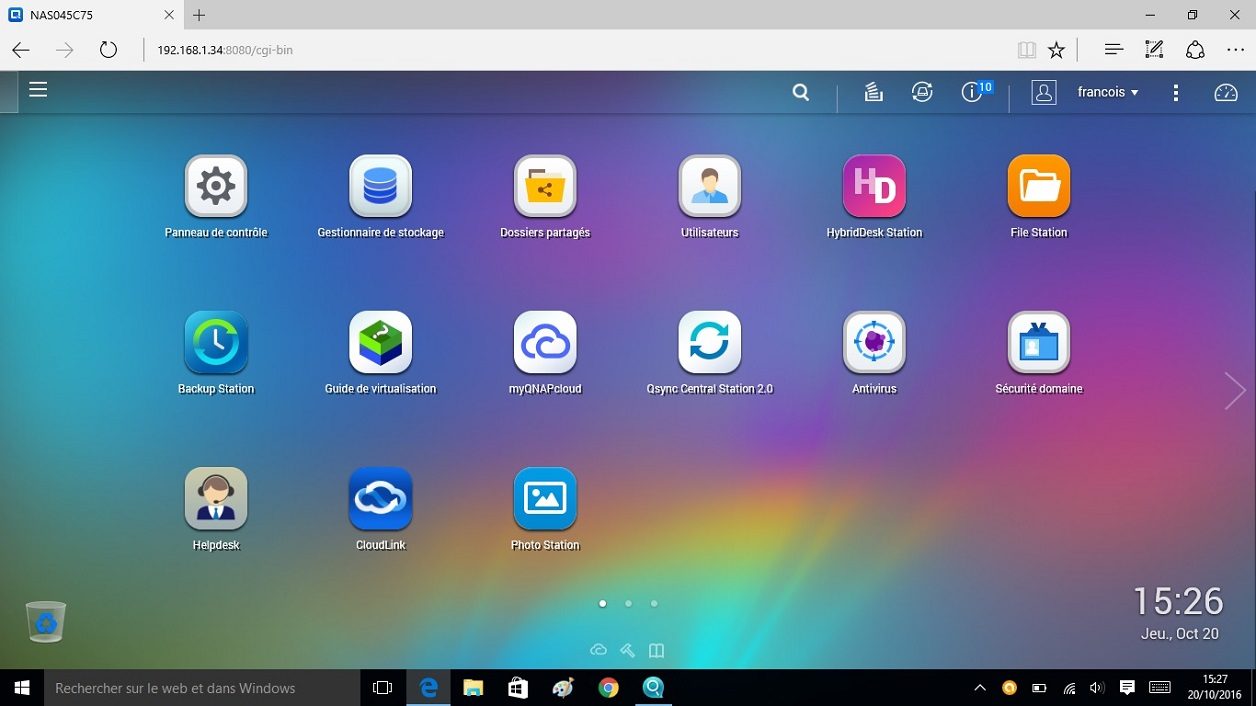Go back in the browser

(x=21, y=50)
